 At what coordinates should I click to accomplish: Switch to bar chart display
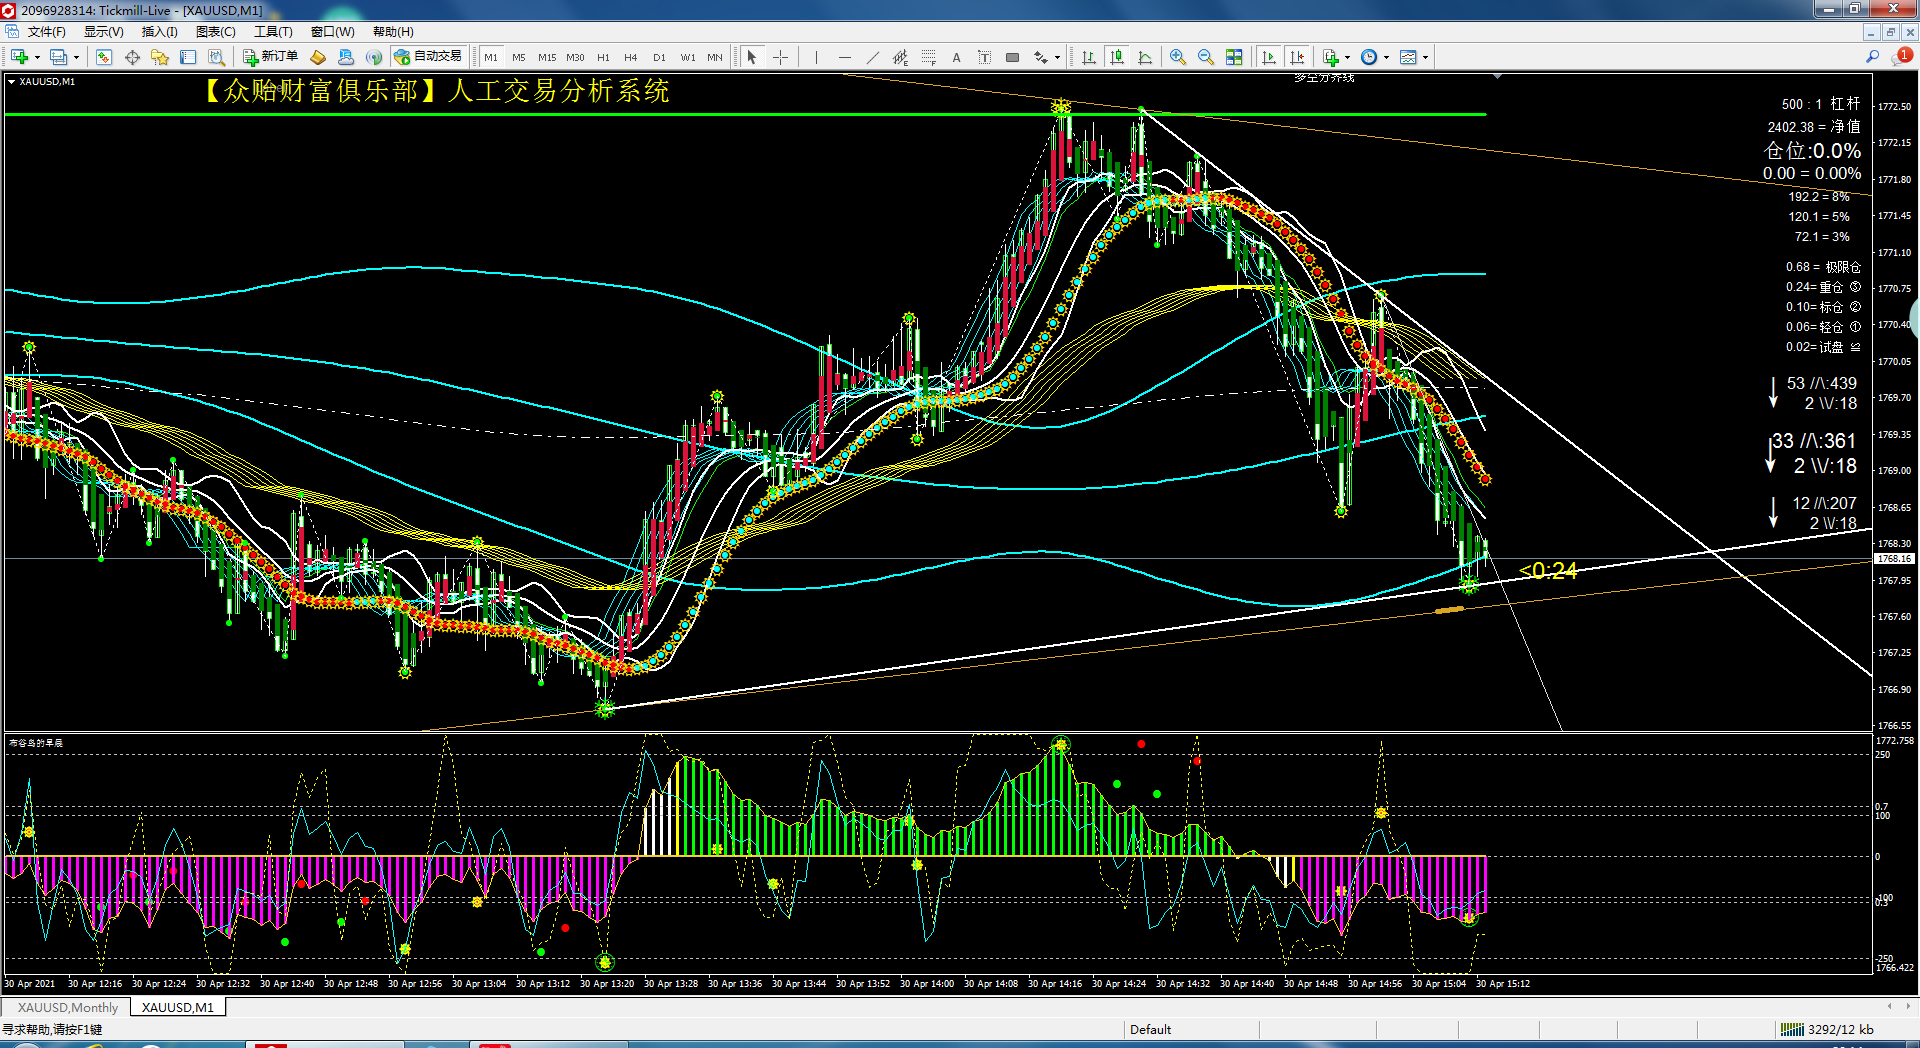(1089, 57)
